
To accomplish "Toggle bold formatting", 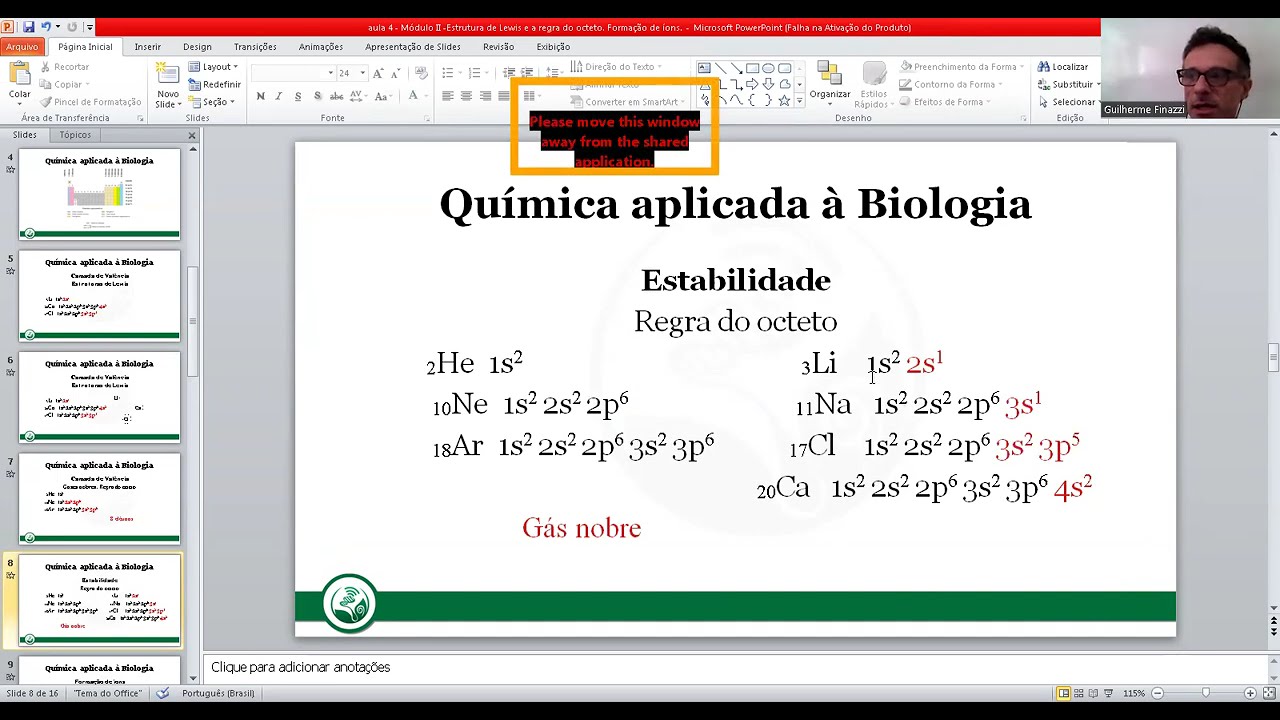I will (x=261, y=96).
